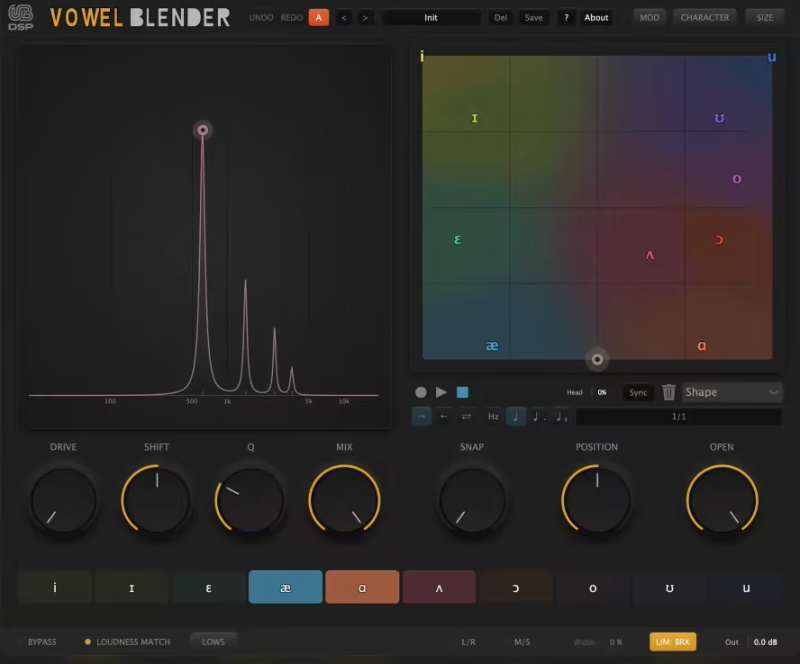Toggle the ʌ vowel button in bottom row
Image resolution: width=800 pixels, height=664 pixels.
439,587
